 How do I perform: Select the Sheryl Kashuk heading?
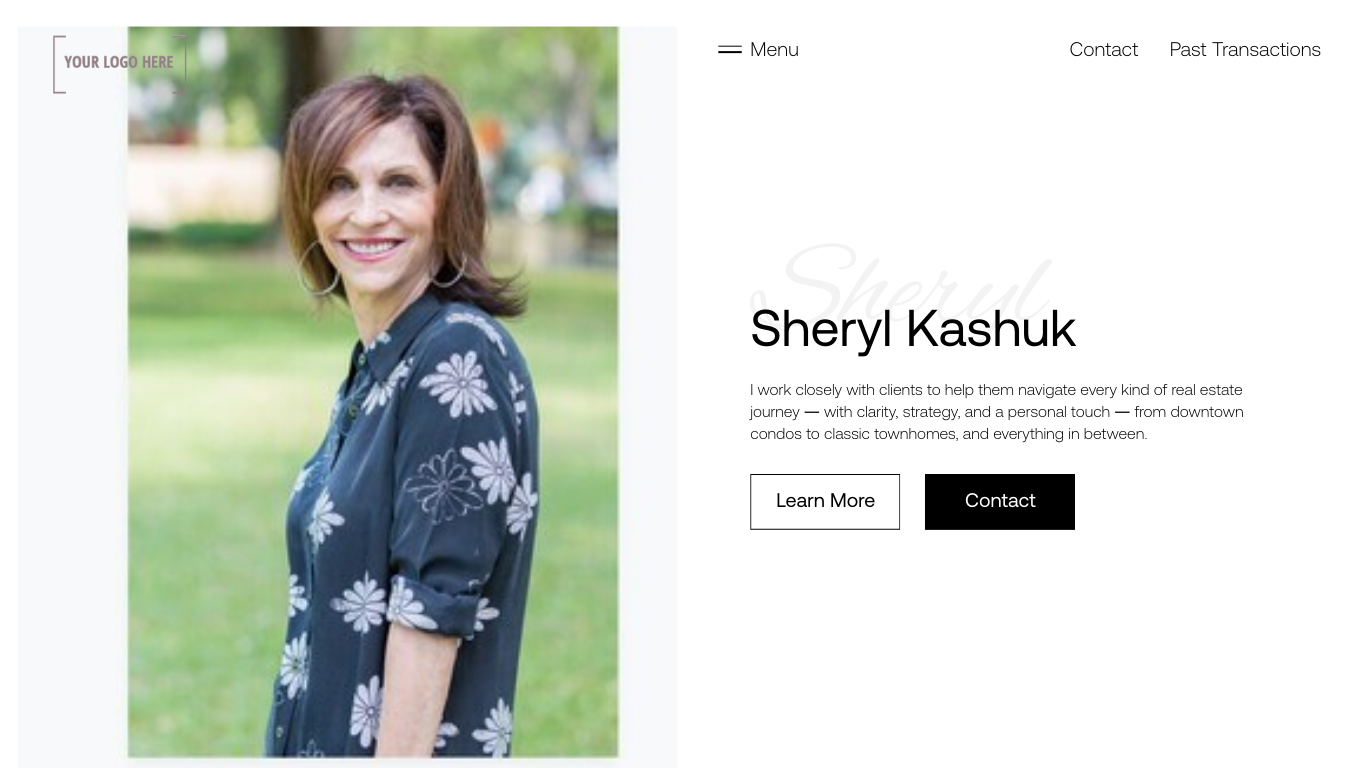[x=913, y=329]
